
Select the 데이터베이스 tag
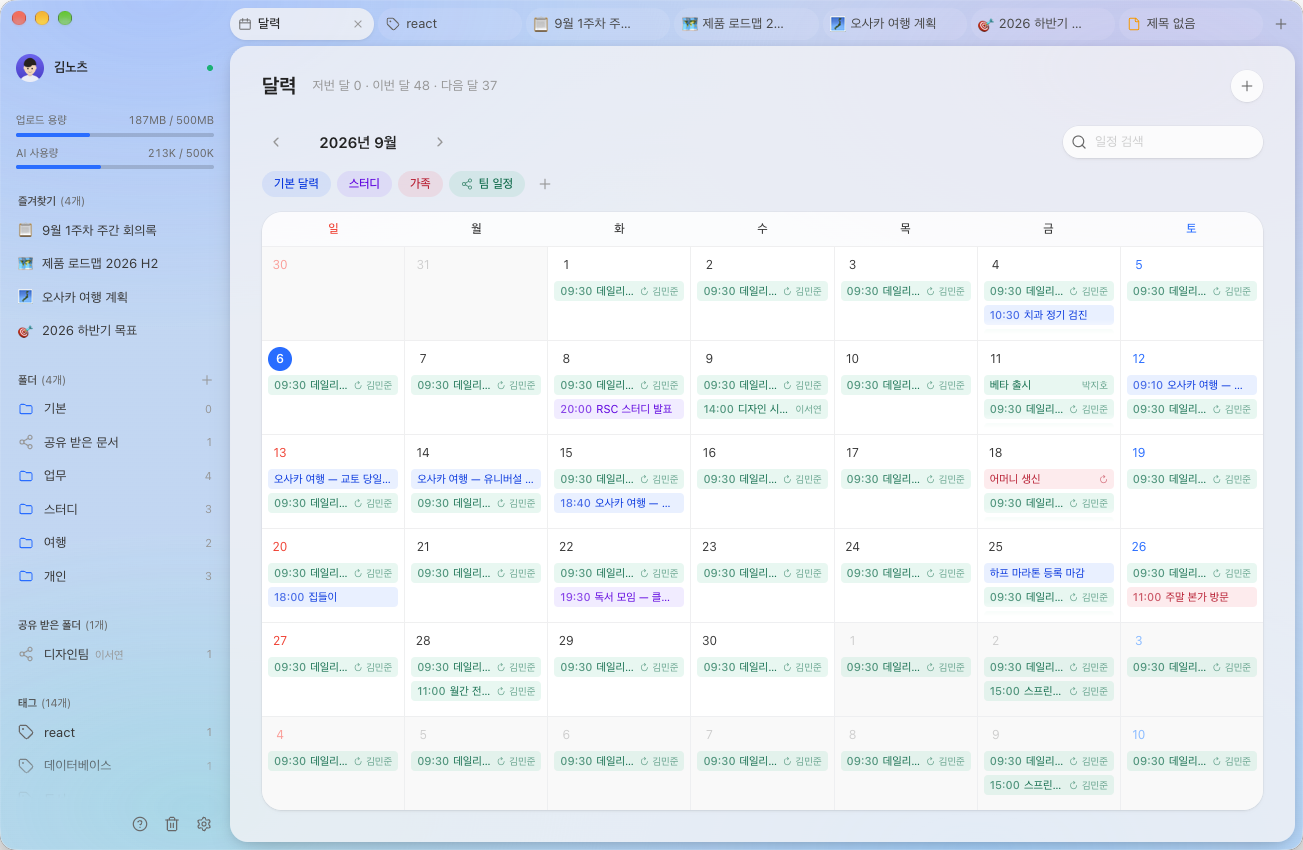(x=115, y=766)
